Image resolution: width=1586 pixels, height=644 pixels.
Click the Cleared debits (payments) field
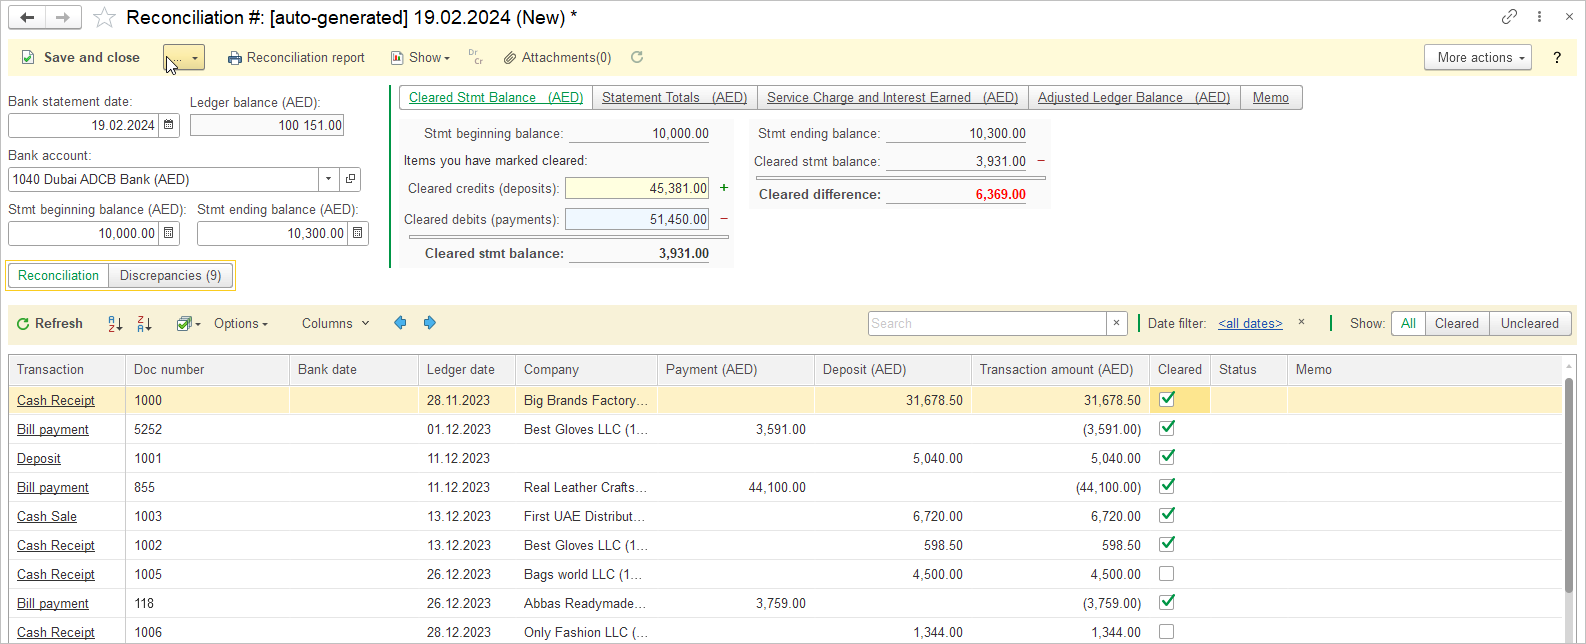click(637, 219)
